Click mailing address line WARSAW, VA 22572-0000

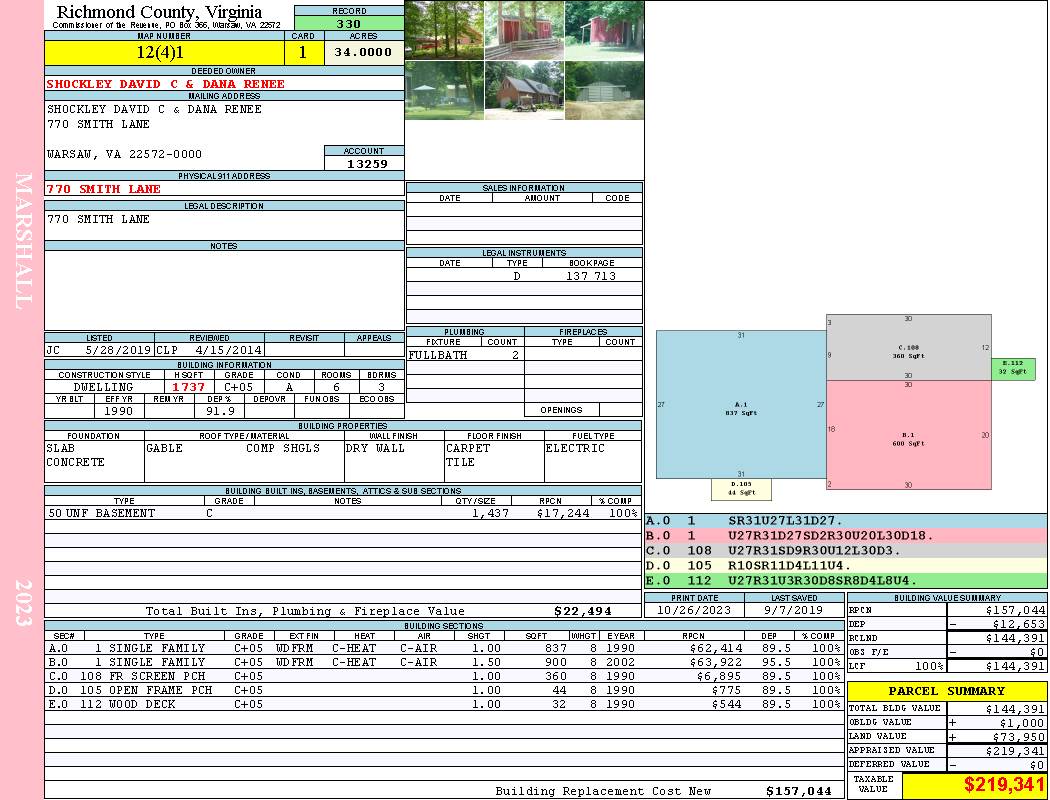tap(124, 154)
